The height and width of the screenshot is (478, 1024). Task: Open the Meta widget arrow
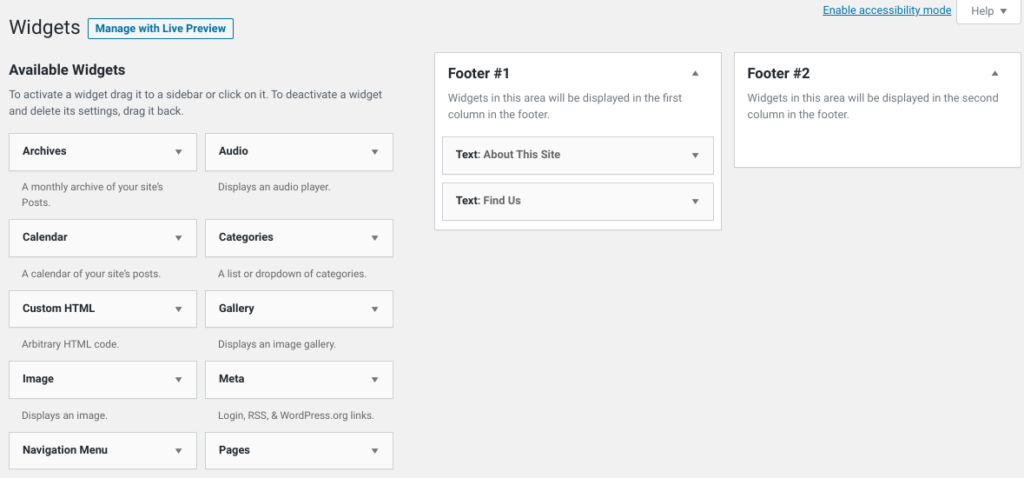click(x=375, y=379)
